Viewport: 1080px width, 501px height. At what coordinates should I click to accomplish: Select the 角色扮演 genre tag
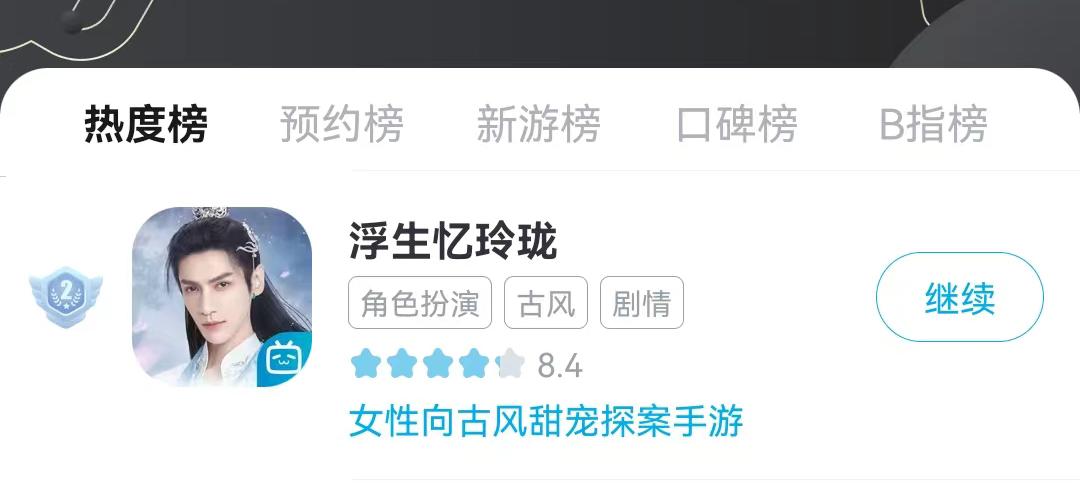point(420,303)
